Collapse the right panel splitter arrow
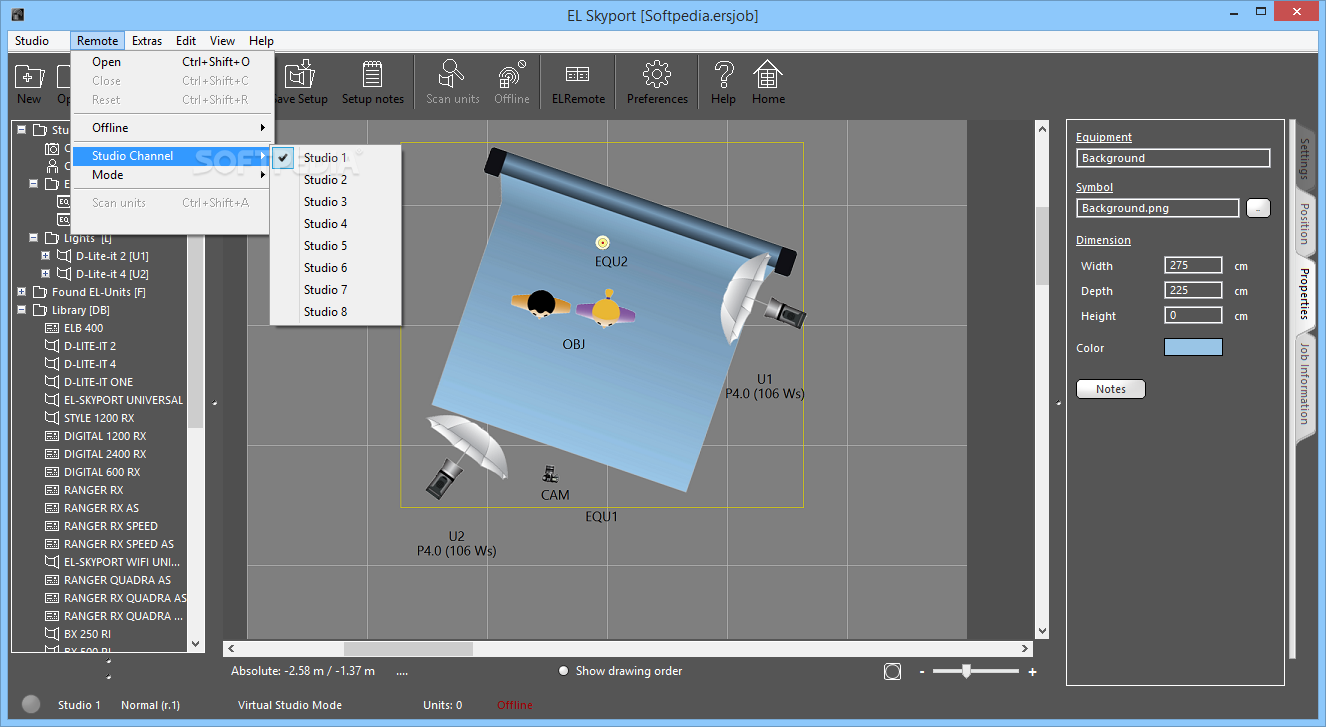This screenshot has width=1326, height=727. (x=1059, y=403)
